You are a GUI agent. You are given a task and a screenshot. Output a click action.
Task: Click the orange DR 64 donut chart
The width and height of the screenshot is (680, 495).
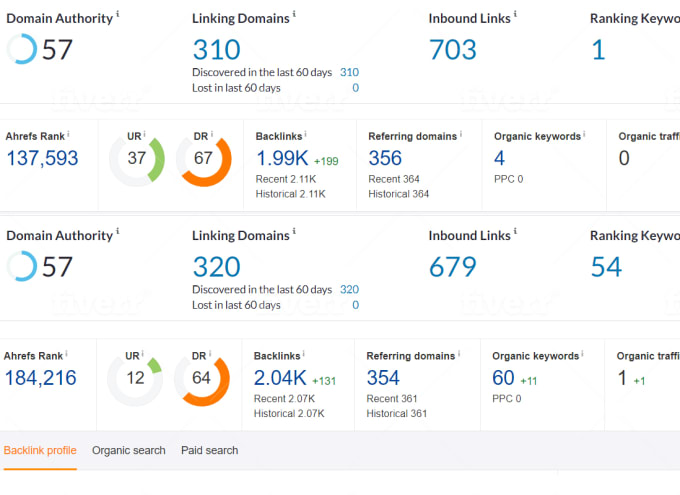(x=203, y=380)
